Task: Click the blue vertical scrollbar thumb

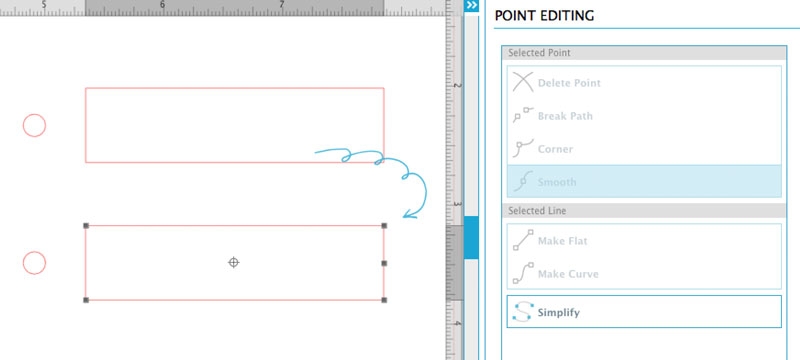Action: point(471,237)
